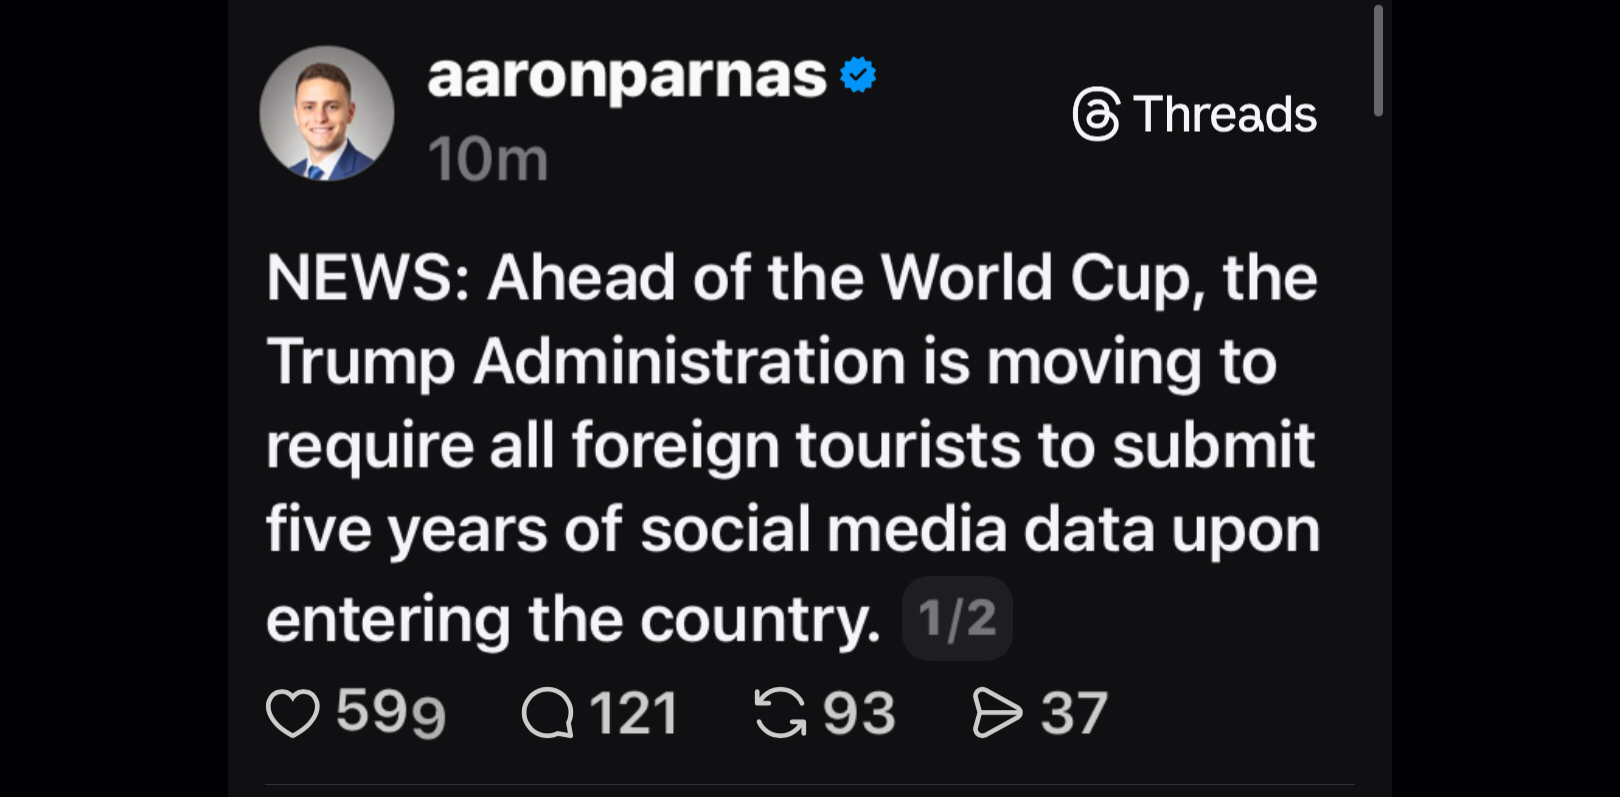The width and height of the screenshot is (1620, 797).
Task: Repost using the circular arrows icon
Action: coord(780,713)
